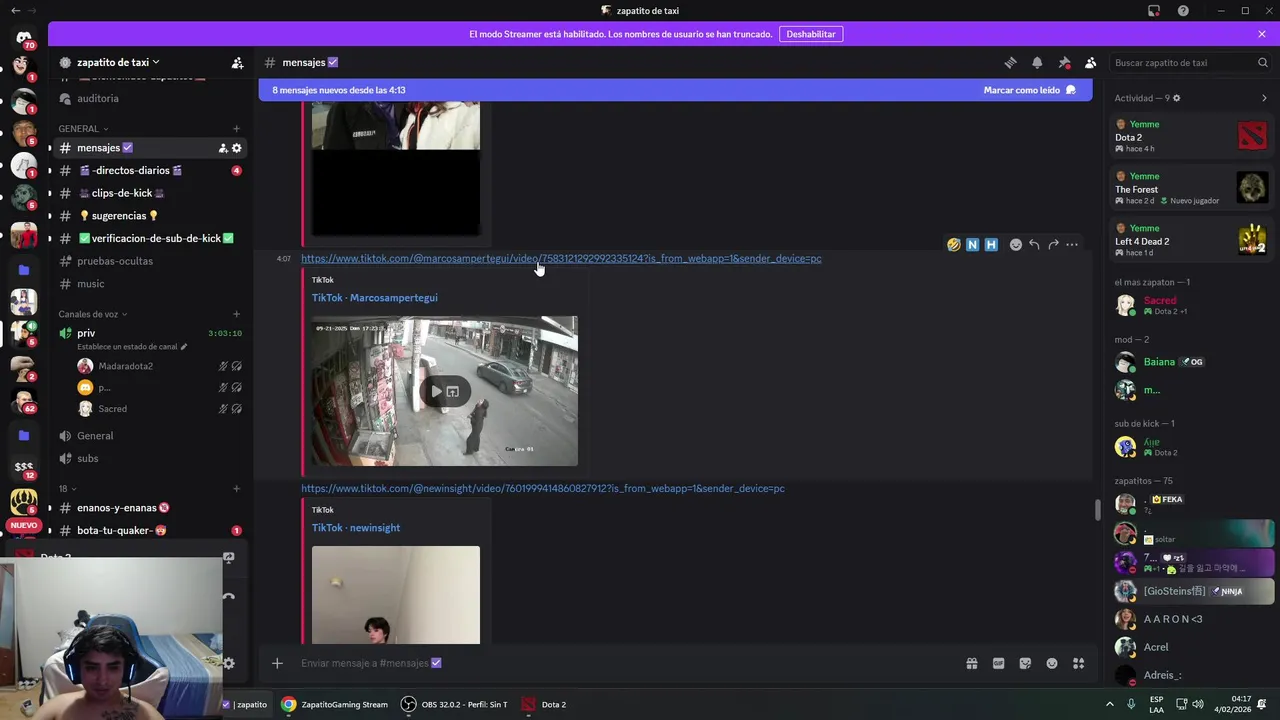Expand the Actividad panel chevron
Screen dimensions: 1280x720
pyautogui.click(x=1264, y=98)
